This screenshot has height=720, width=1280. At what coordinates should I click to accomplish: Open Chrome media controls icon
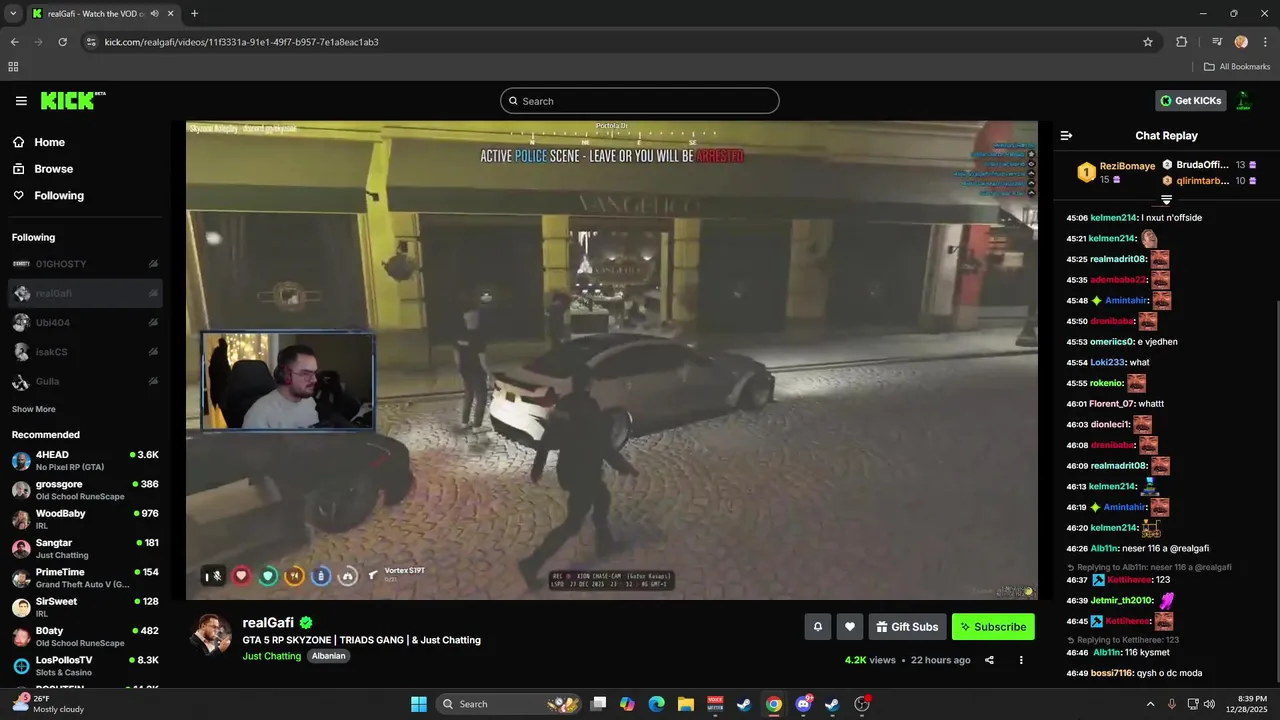coord(1217,42)
